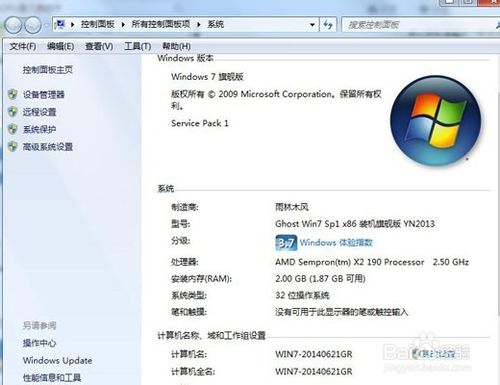This screenshot has width=500, height=385.
Task: Click the Forward navigation arrow button
Action: [33, 25]
